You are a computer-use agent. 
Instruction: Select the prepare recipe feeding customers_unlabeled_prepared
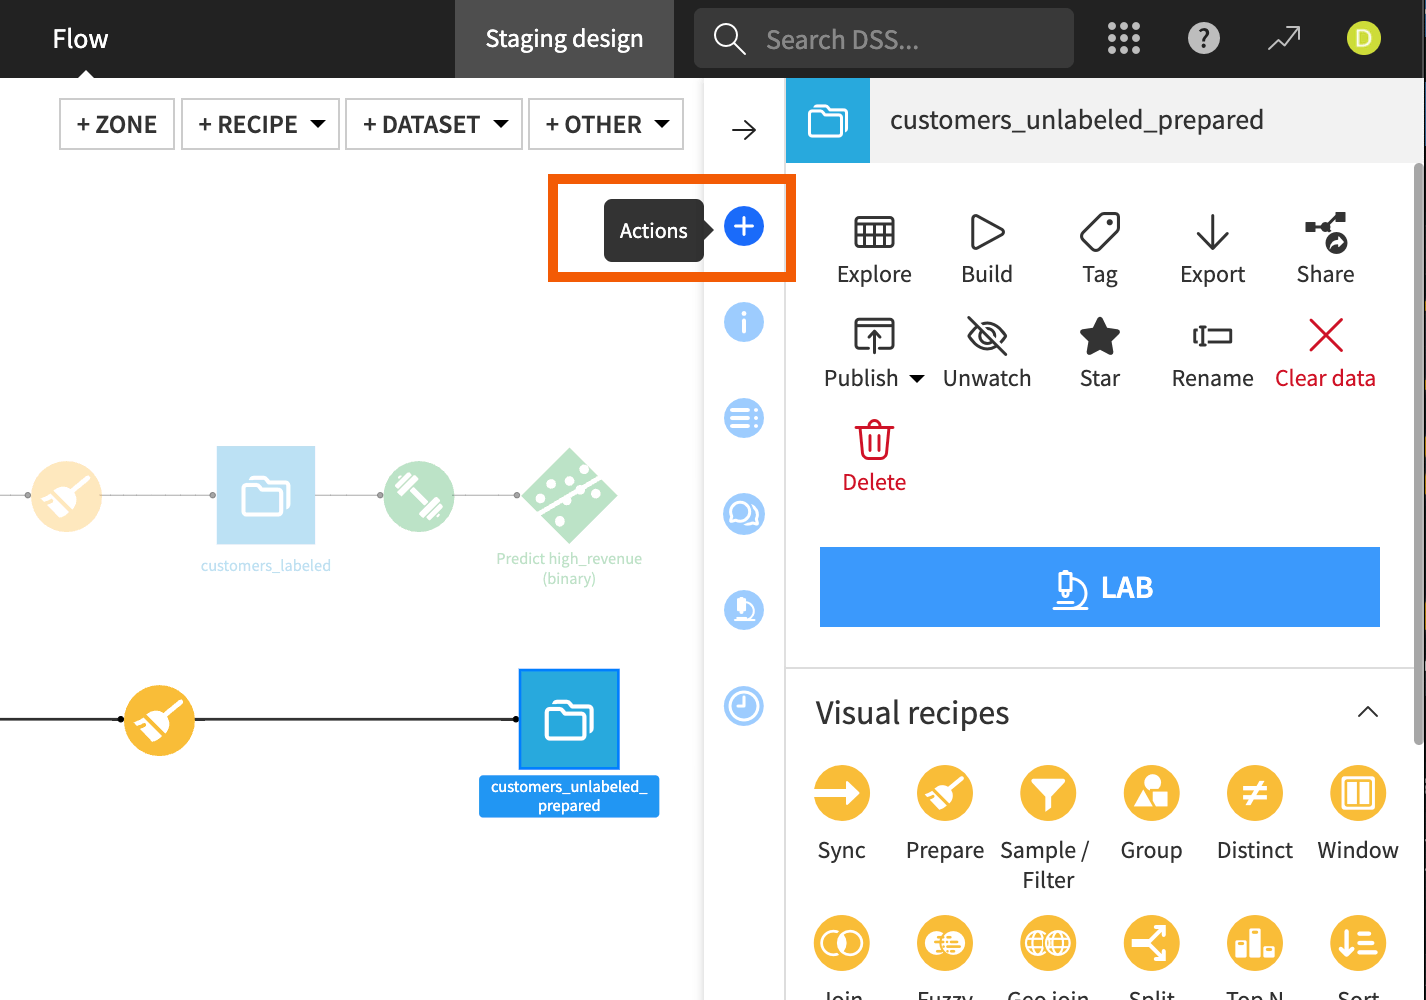pos(159,720)
